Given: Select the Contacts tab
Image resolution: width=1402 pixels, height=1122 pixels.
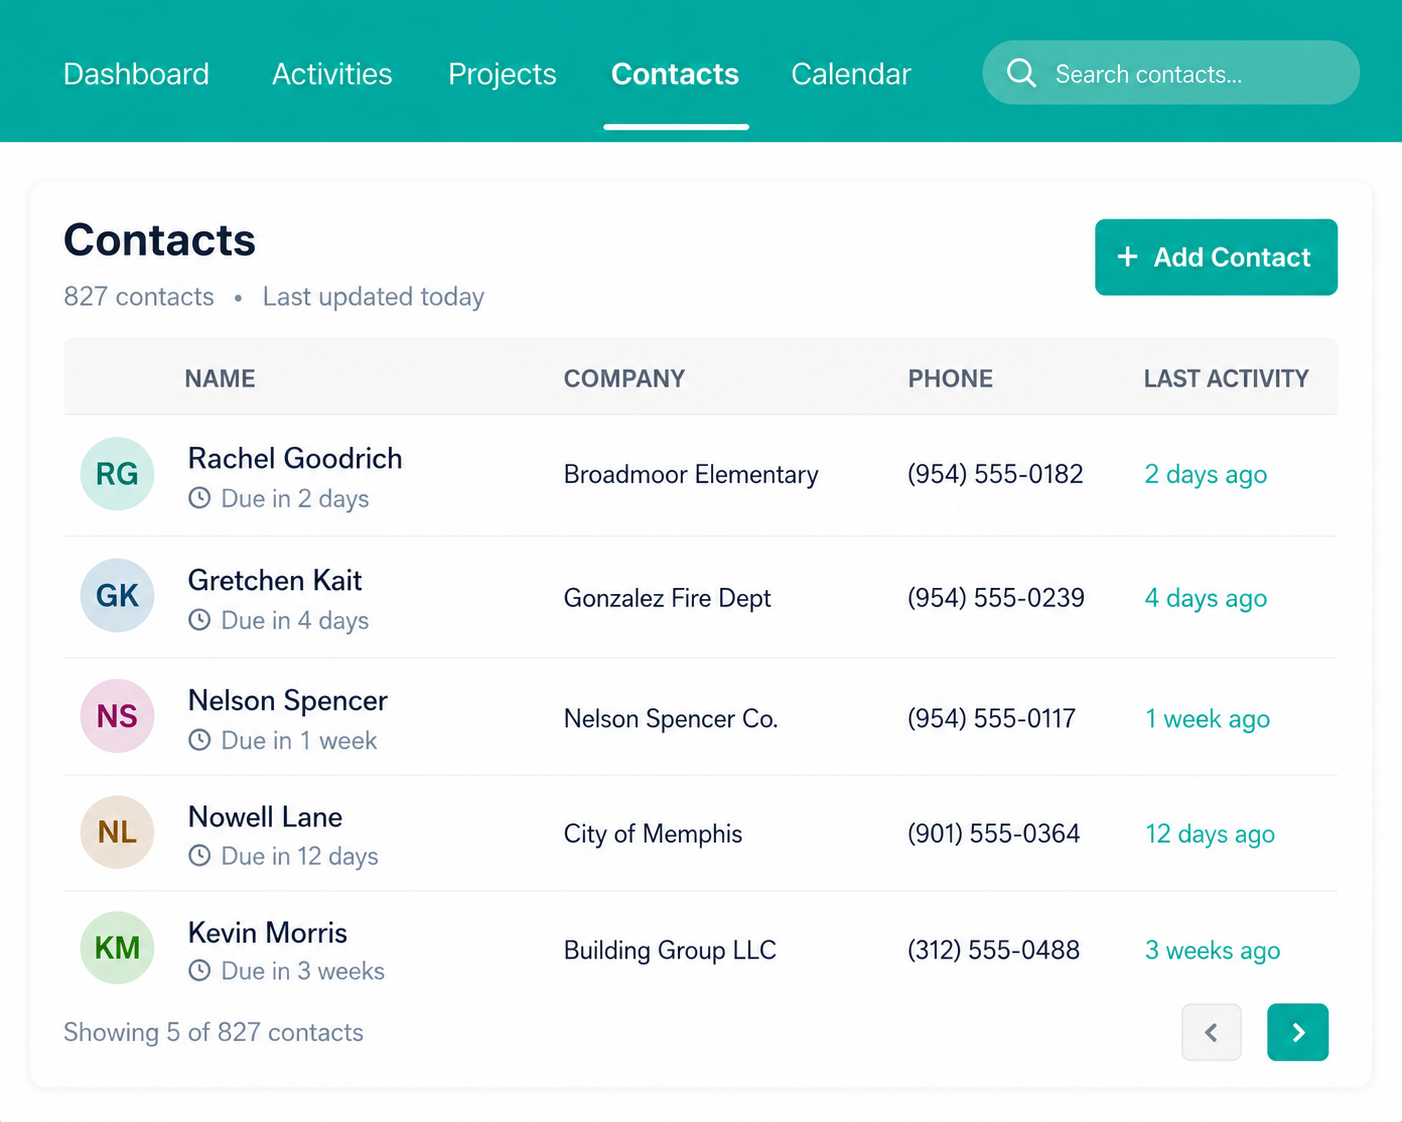Looking at the screenshot, I should [675, 74].
